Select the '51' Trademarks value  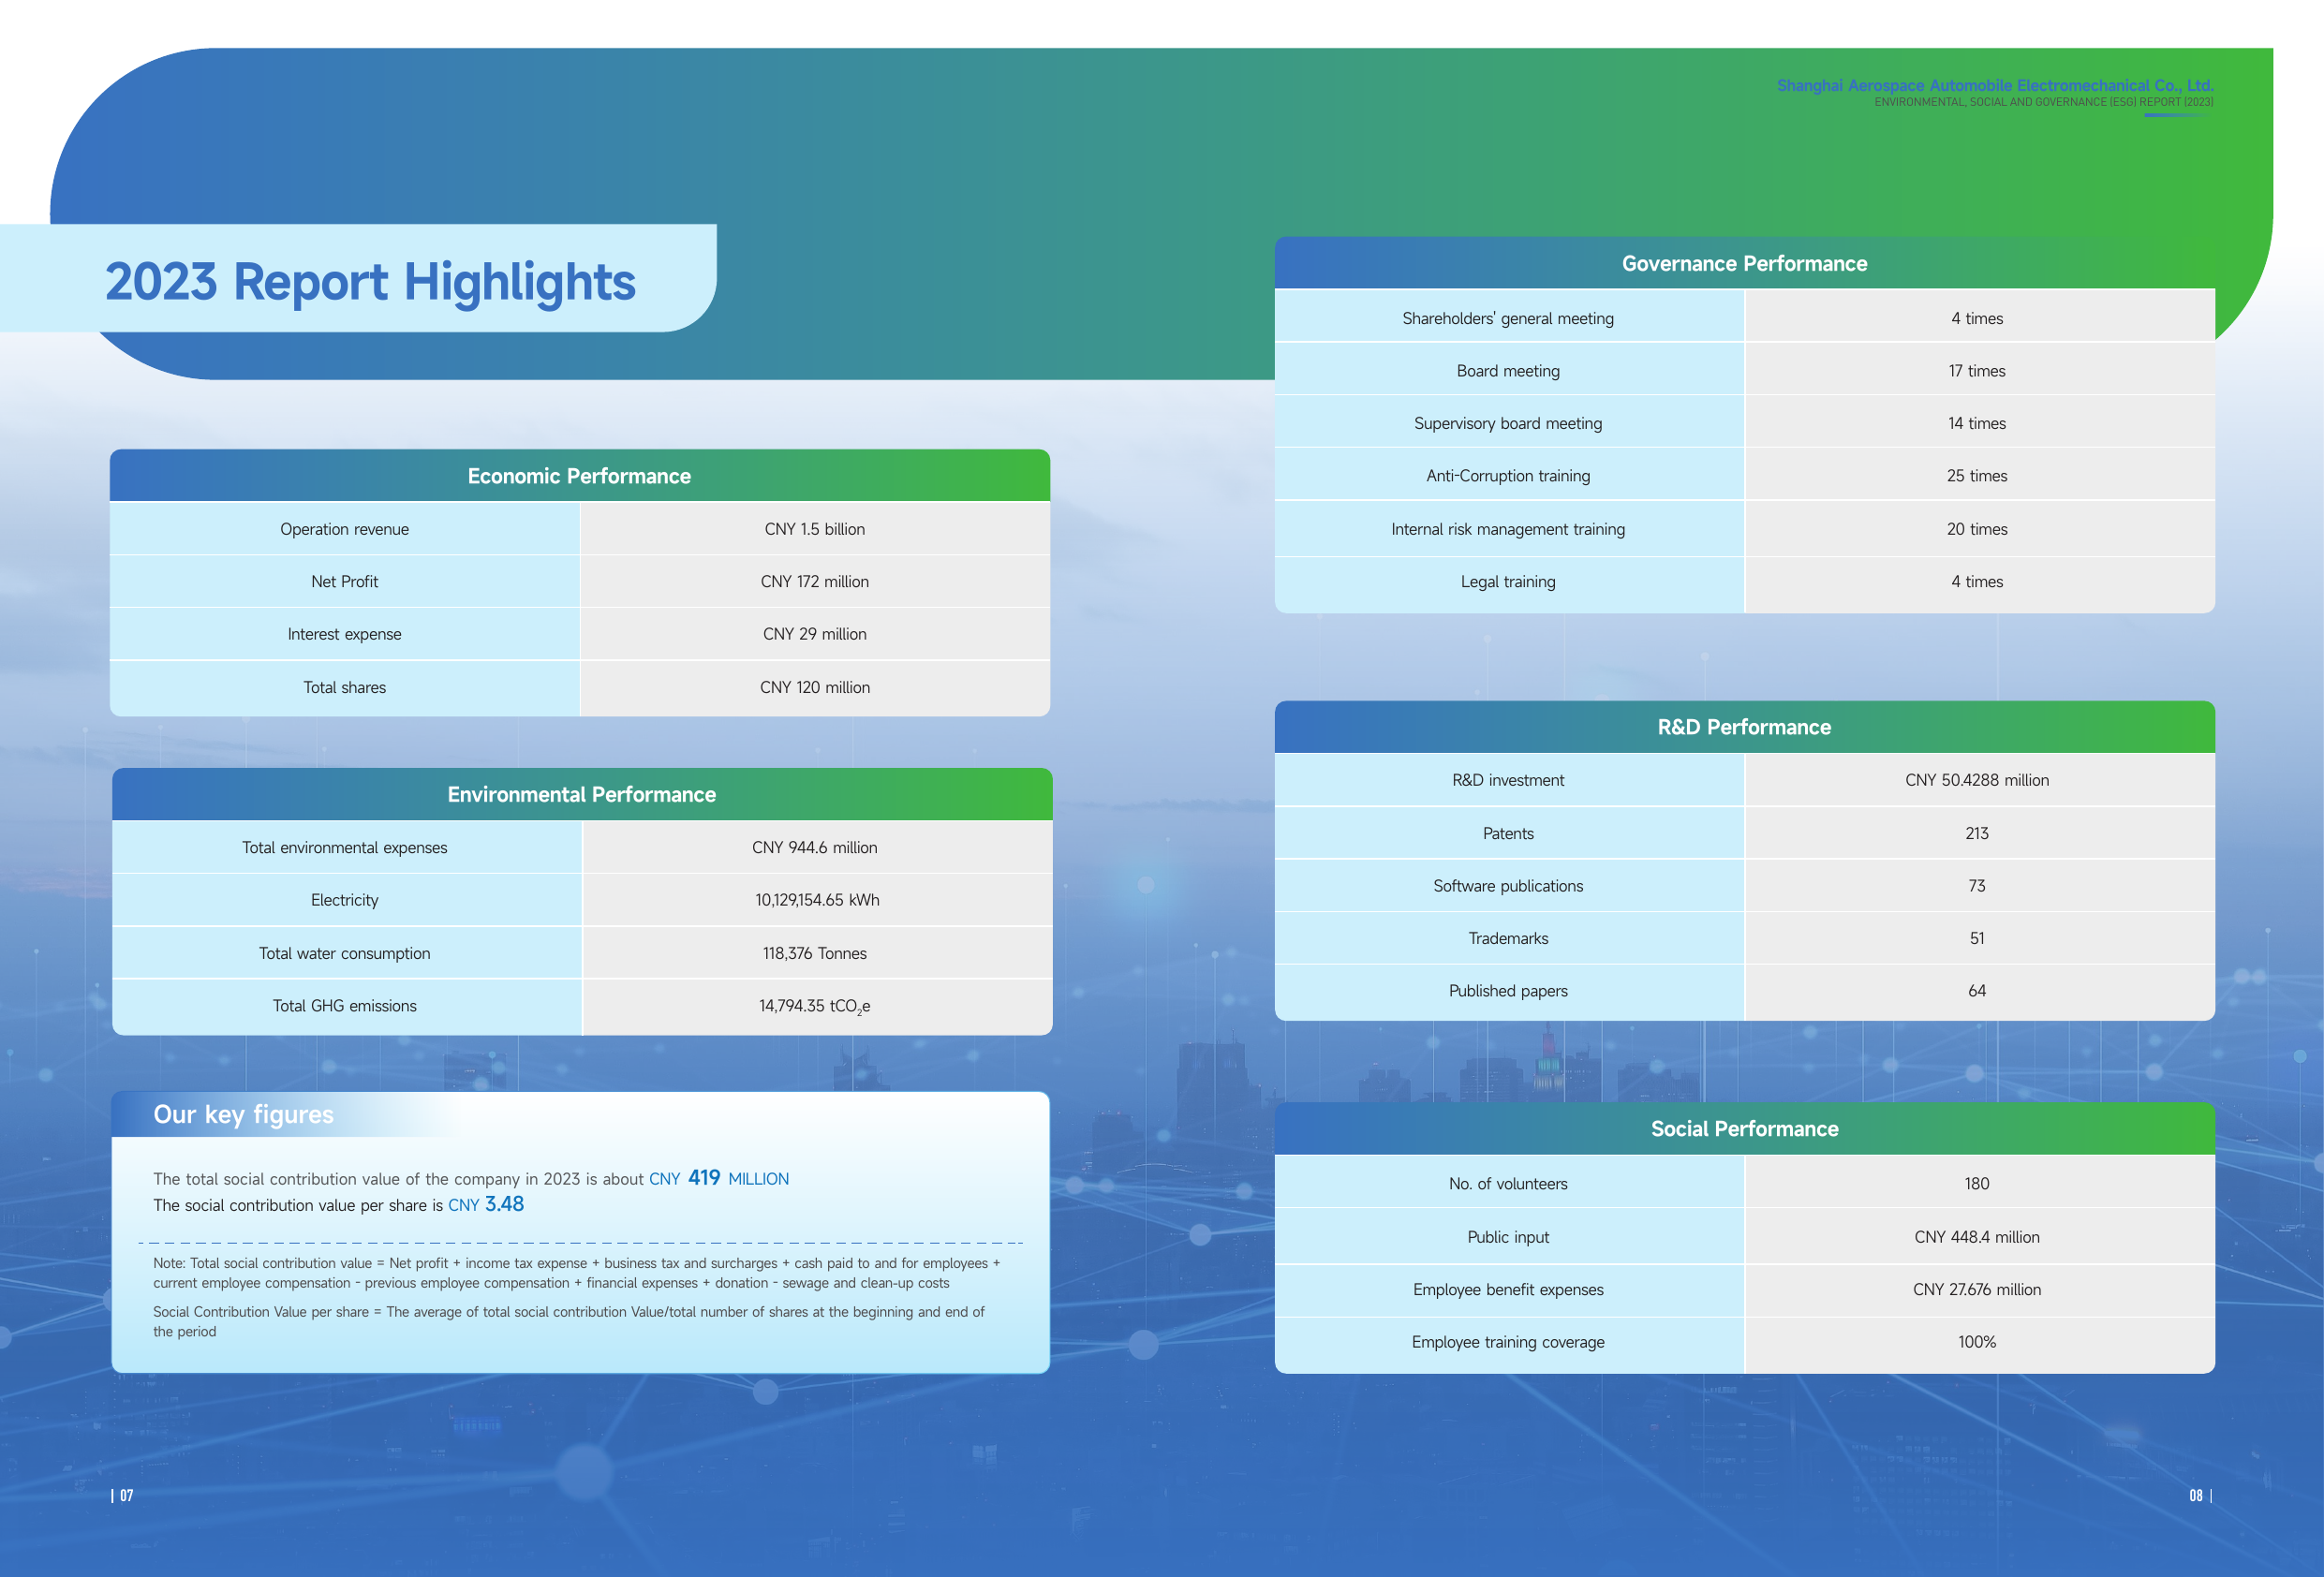coord(1976,938)
